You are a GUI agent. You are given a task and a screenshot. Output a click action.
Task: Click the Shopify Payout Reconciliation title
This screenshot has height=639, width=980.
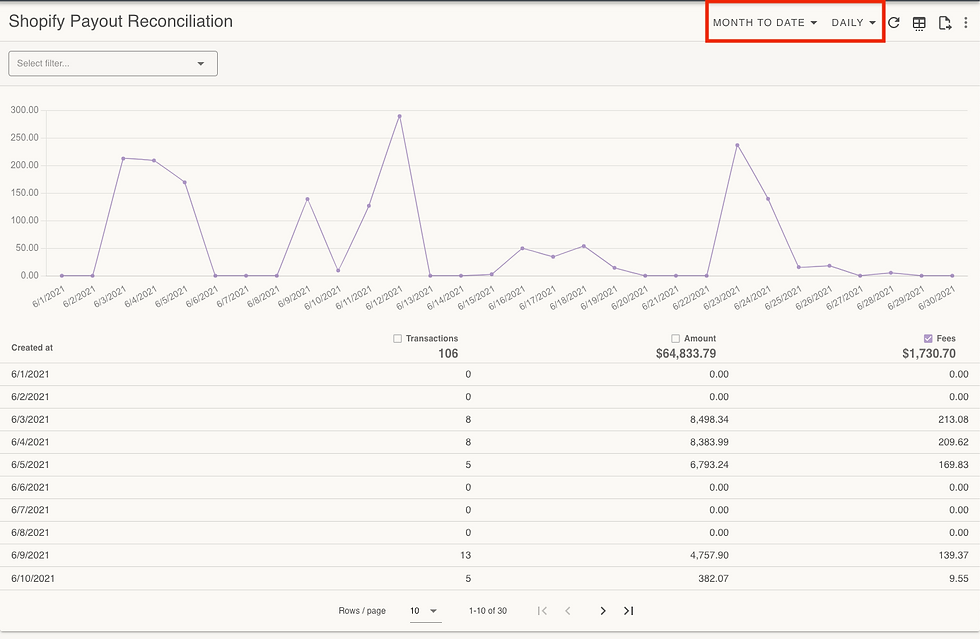[121, 21]
